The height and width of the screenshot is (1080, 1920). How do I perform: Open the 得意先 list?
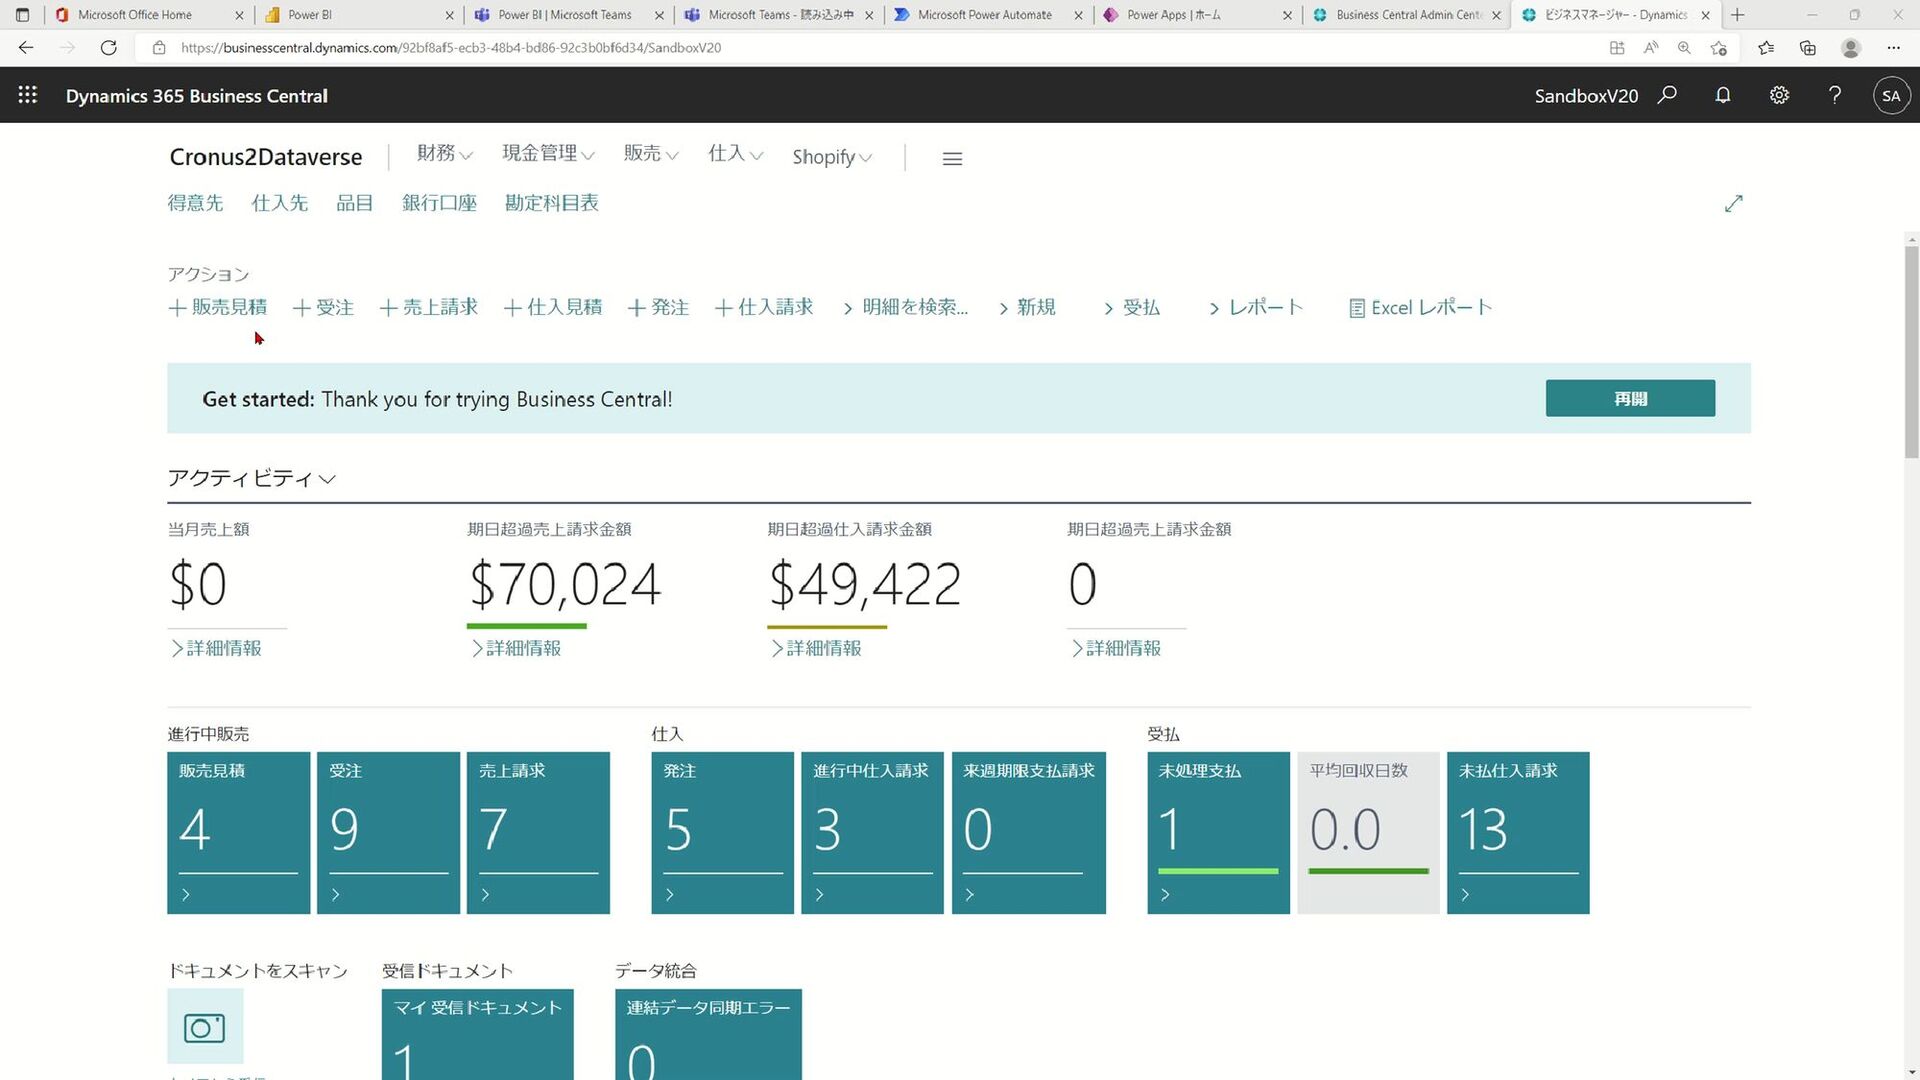click(195, 203)
